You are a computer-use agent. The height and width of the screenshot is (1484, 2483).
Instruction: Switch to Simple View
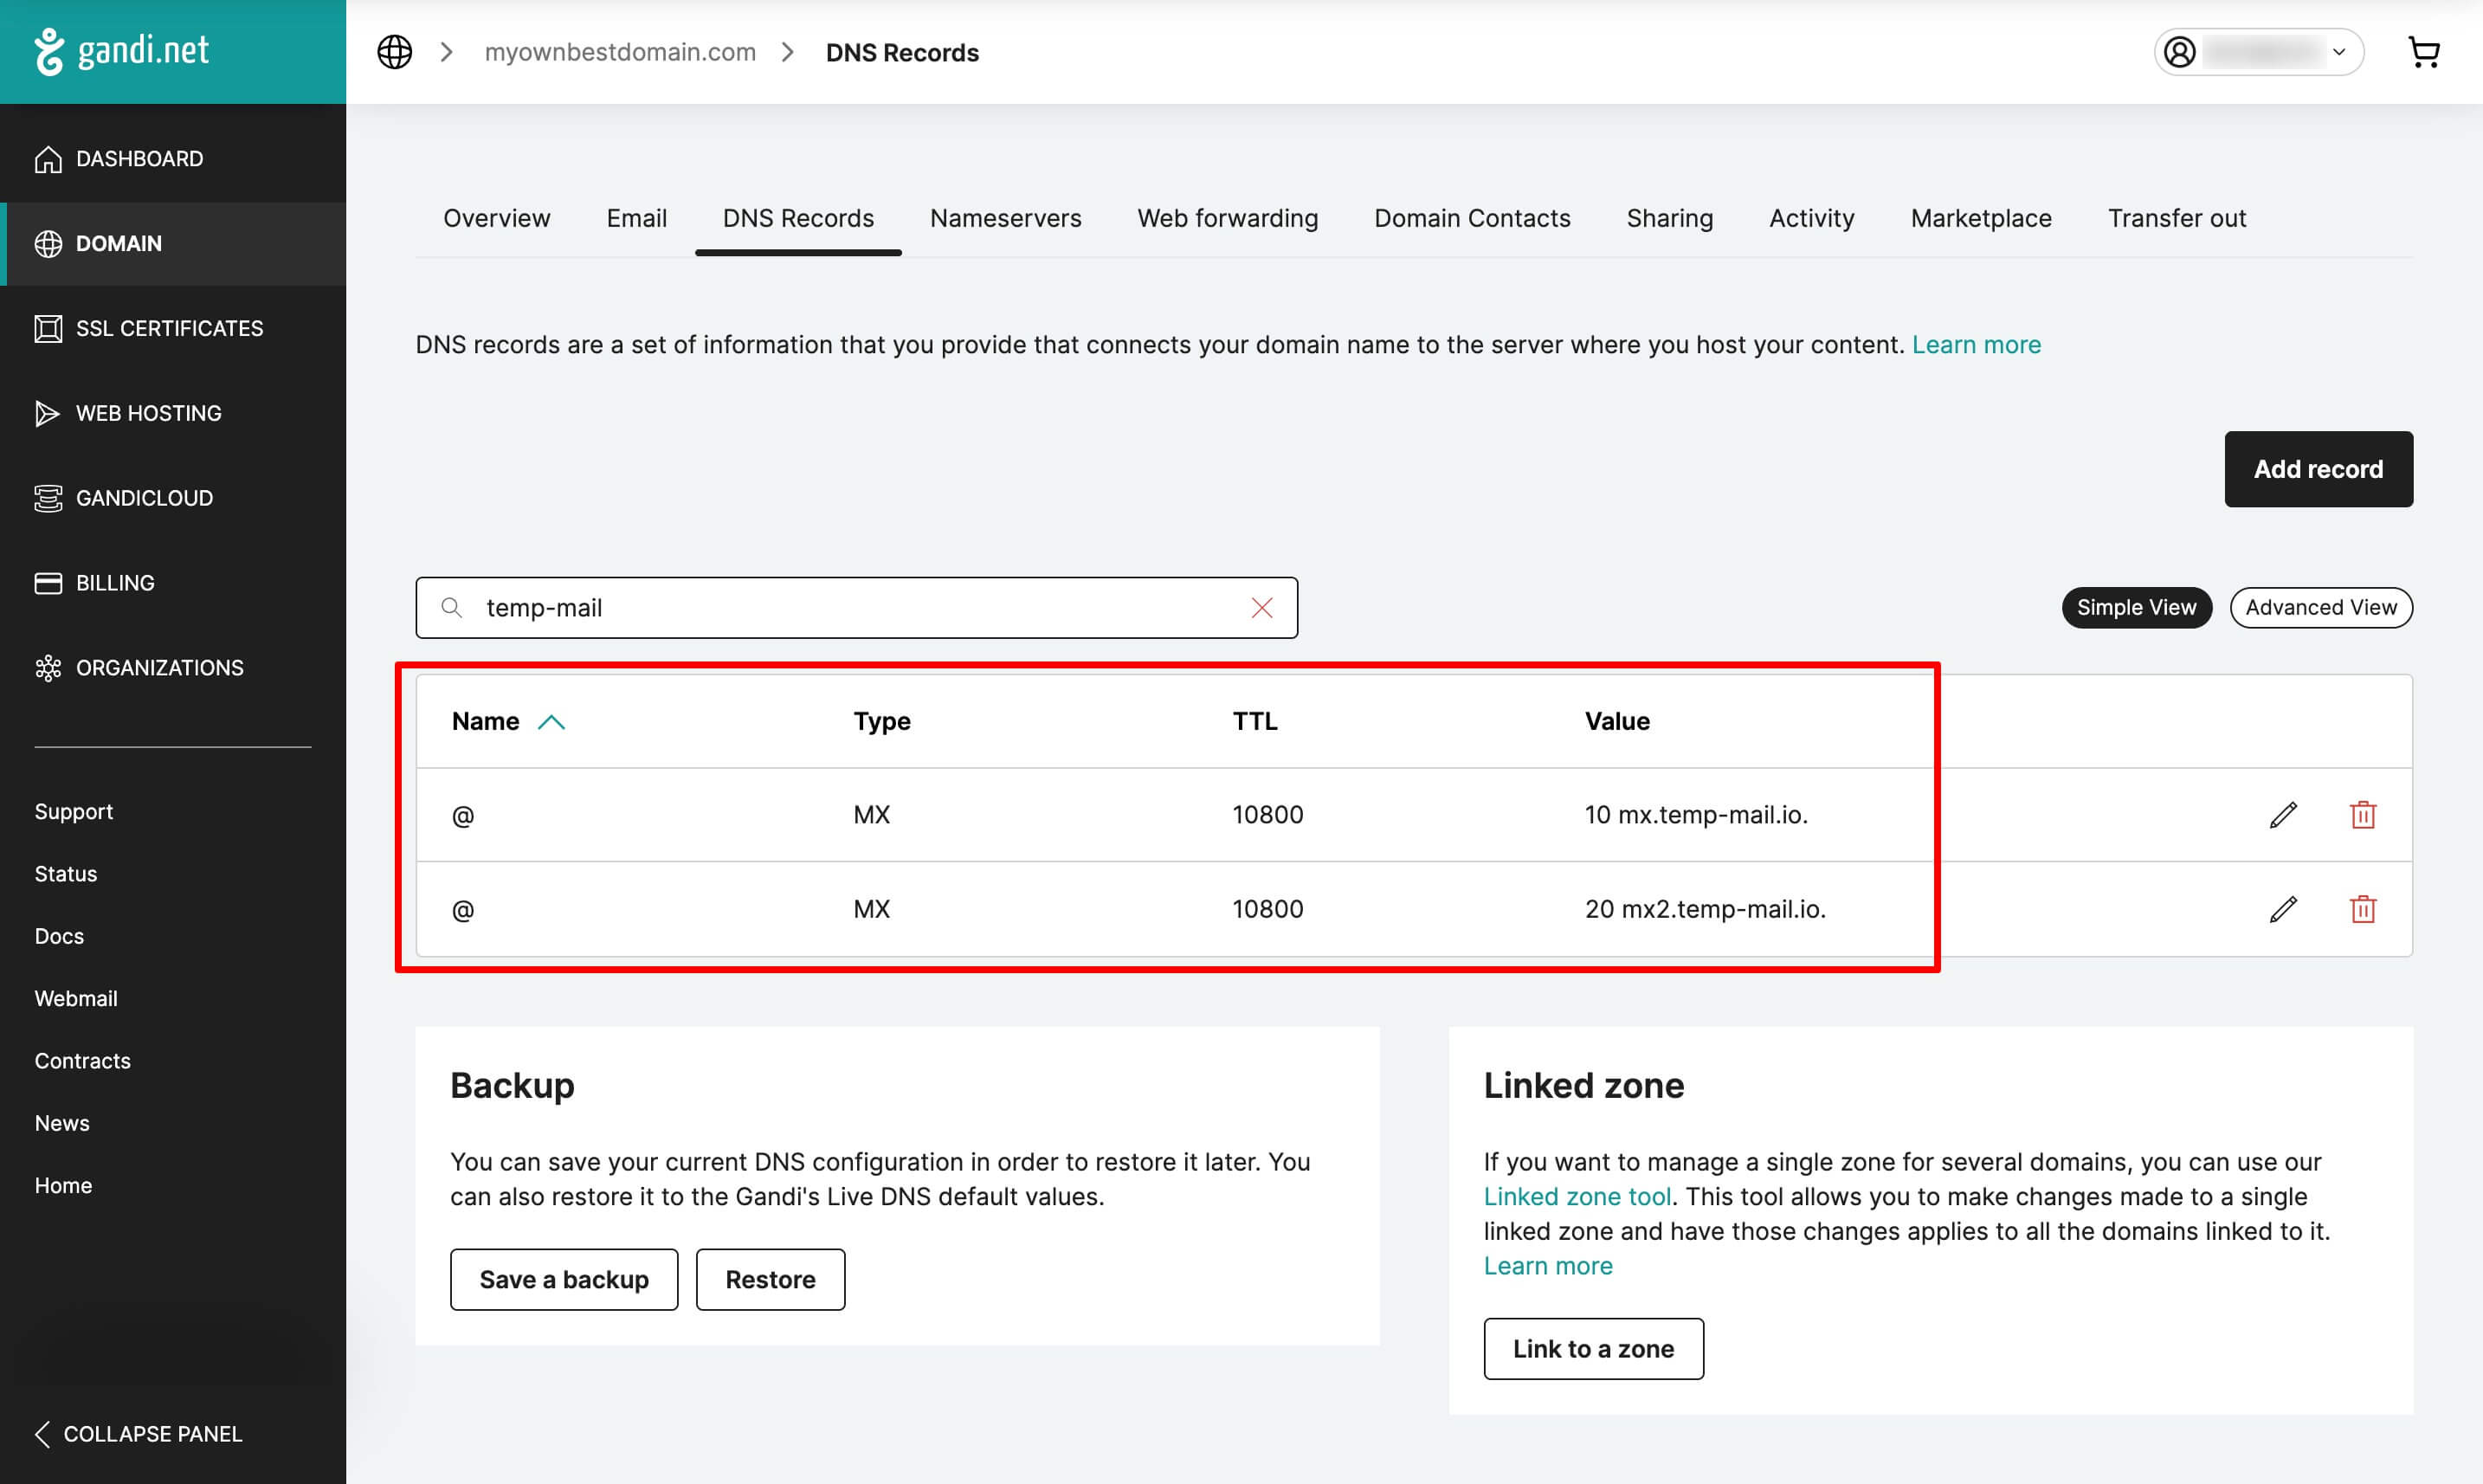click(x=2136, y=608)
